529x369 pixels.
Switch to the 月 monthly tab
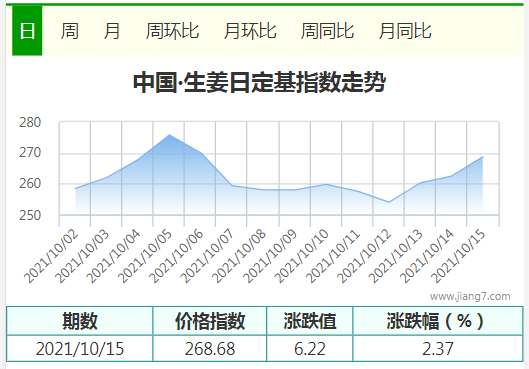(112, 31)
